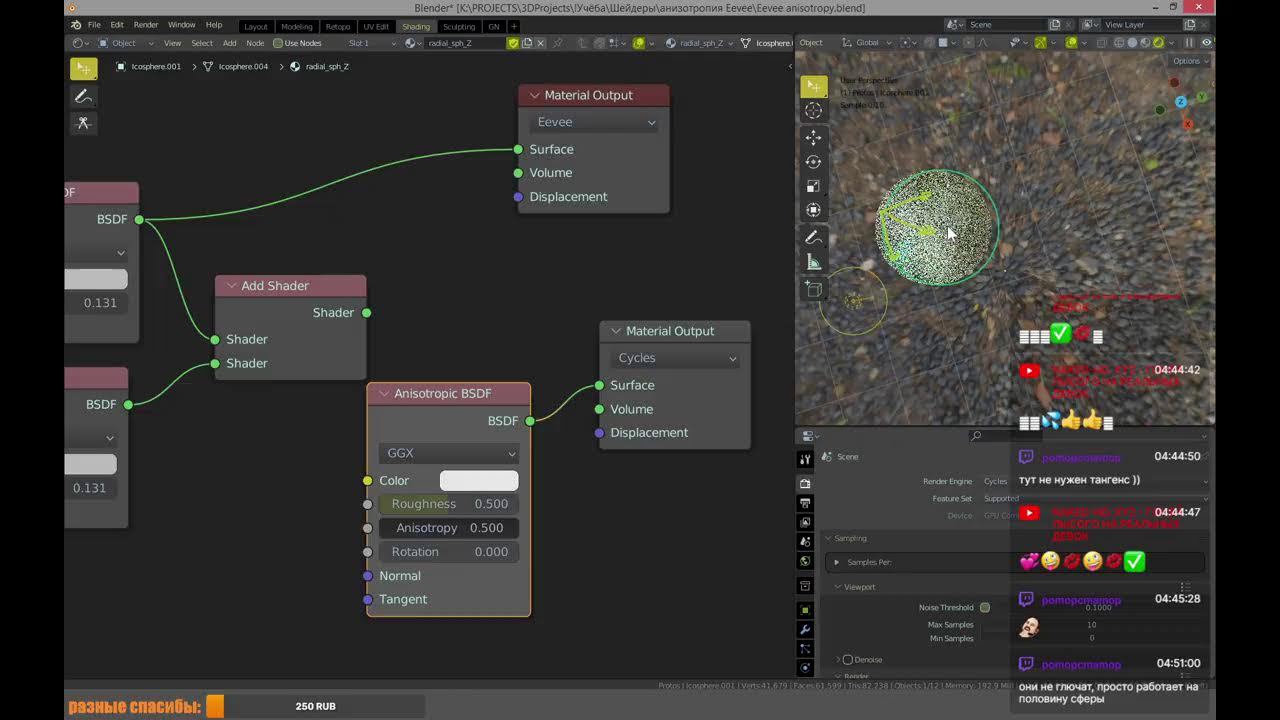The height and width of the screenshot is (720, 1280).
Task: Click the Options button in viewport header
Action: (x=1187, y=61)
